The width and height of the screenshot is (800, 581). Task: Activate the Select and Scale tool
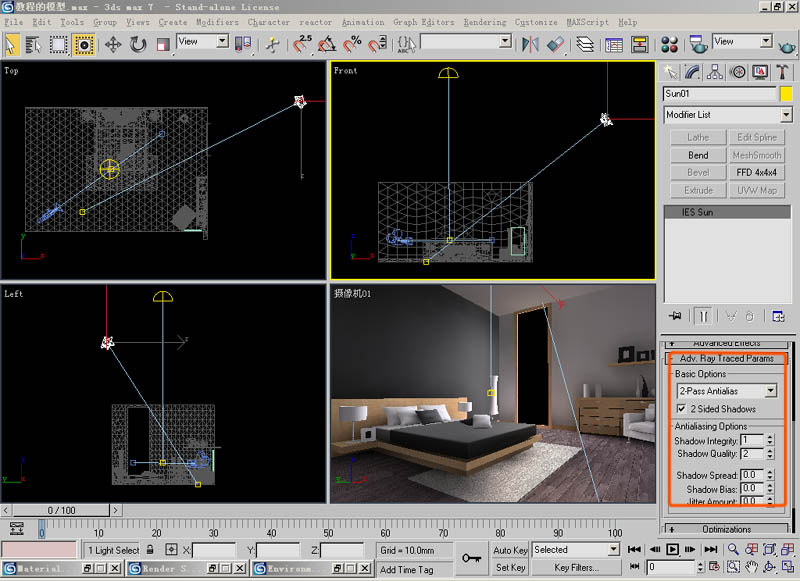pyautogui.click(x=163, y=45)
